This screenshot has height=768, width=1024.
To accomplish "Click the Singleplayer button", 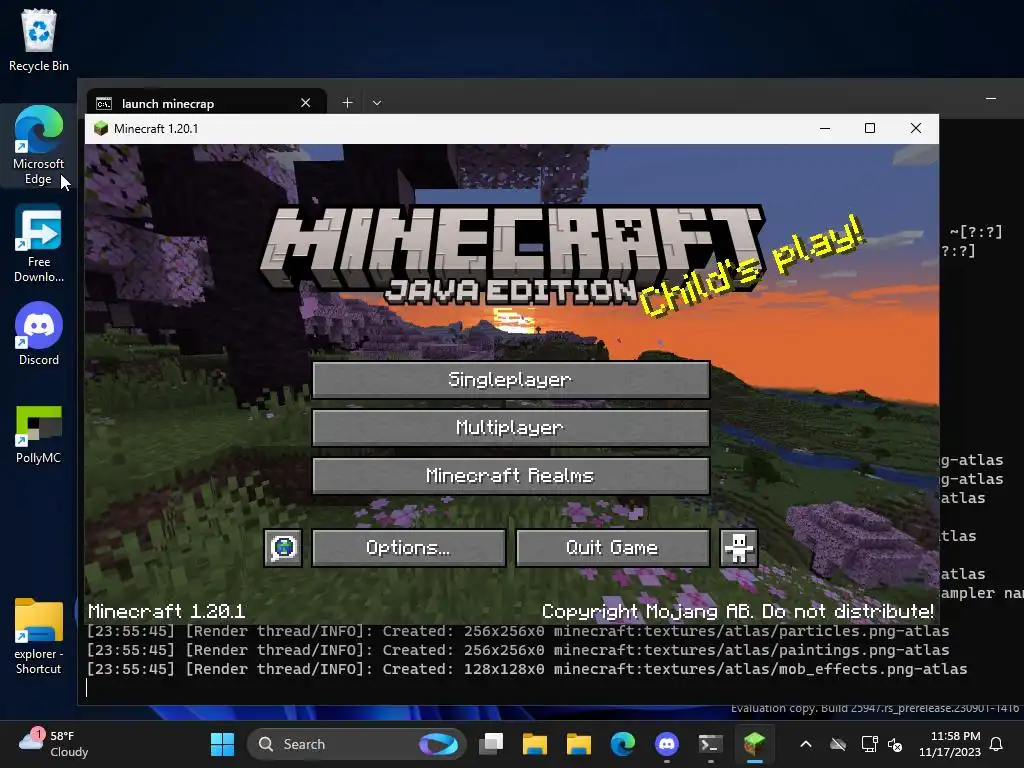I will click(x=511, y=379).
